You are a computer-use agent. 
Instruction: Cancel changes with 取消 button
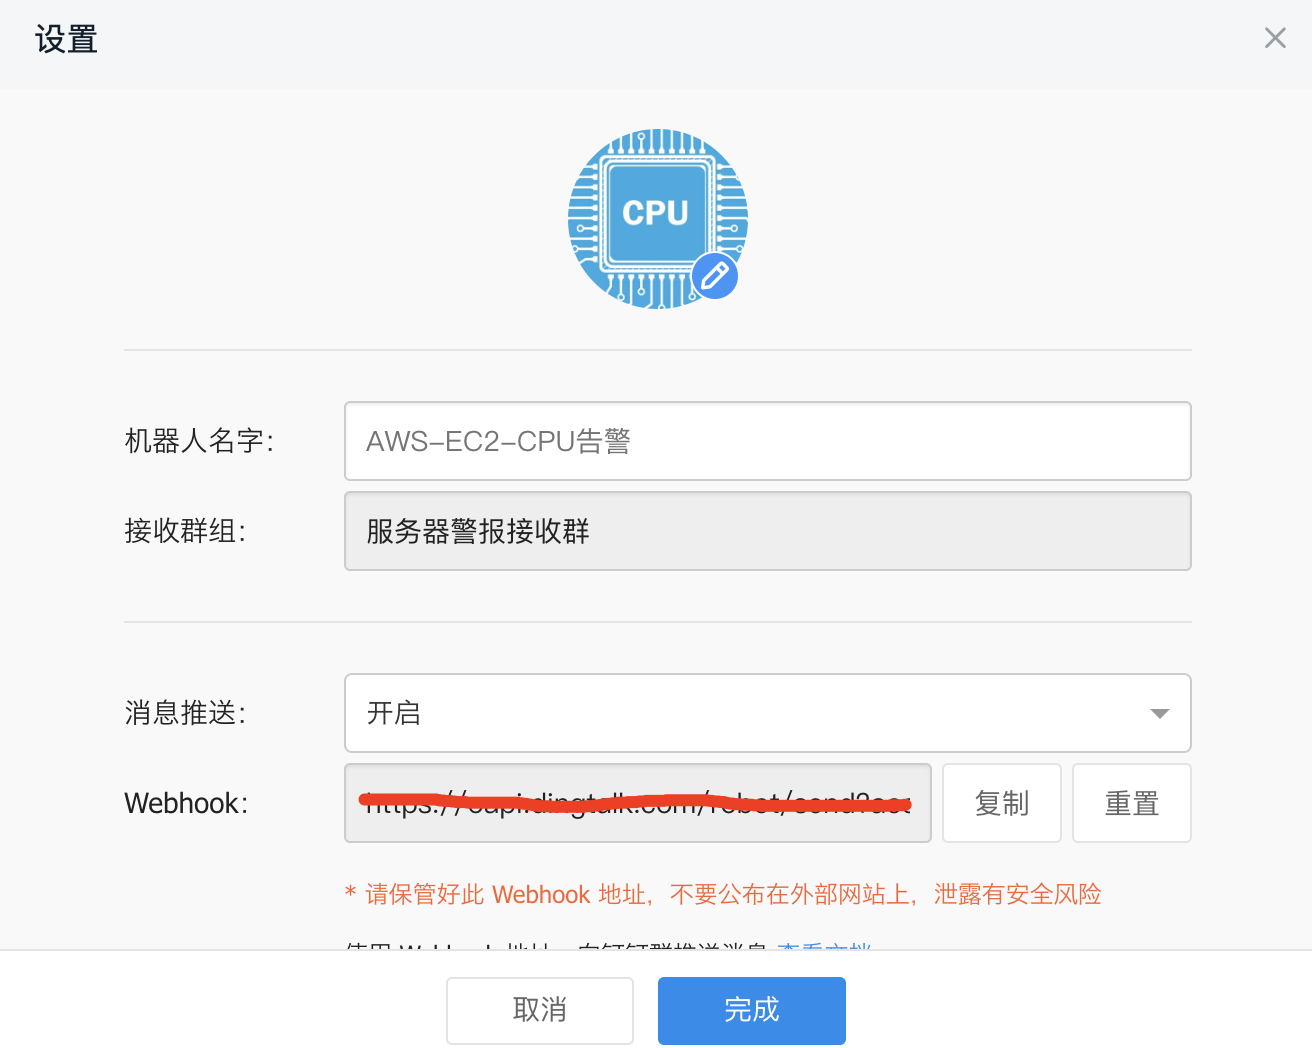pyautogui.click(x=540, y=1010)
